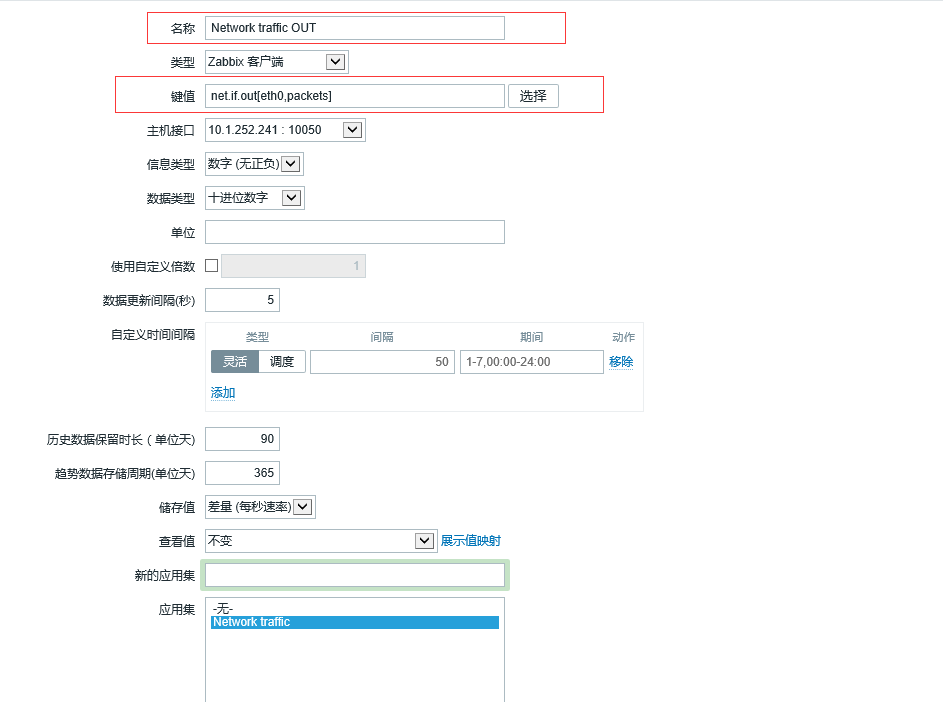The height and width of the screenshot is (702, 943).
Task: Open the 查看值 dropdown showing 不变
Action: 321,541
